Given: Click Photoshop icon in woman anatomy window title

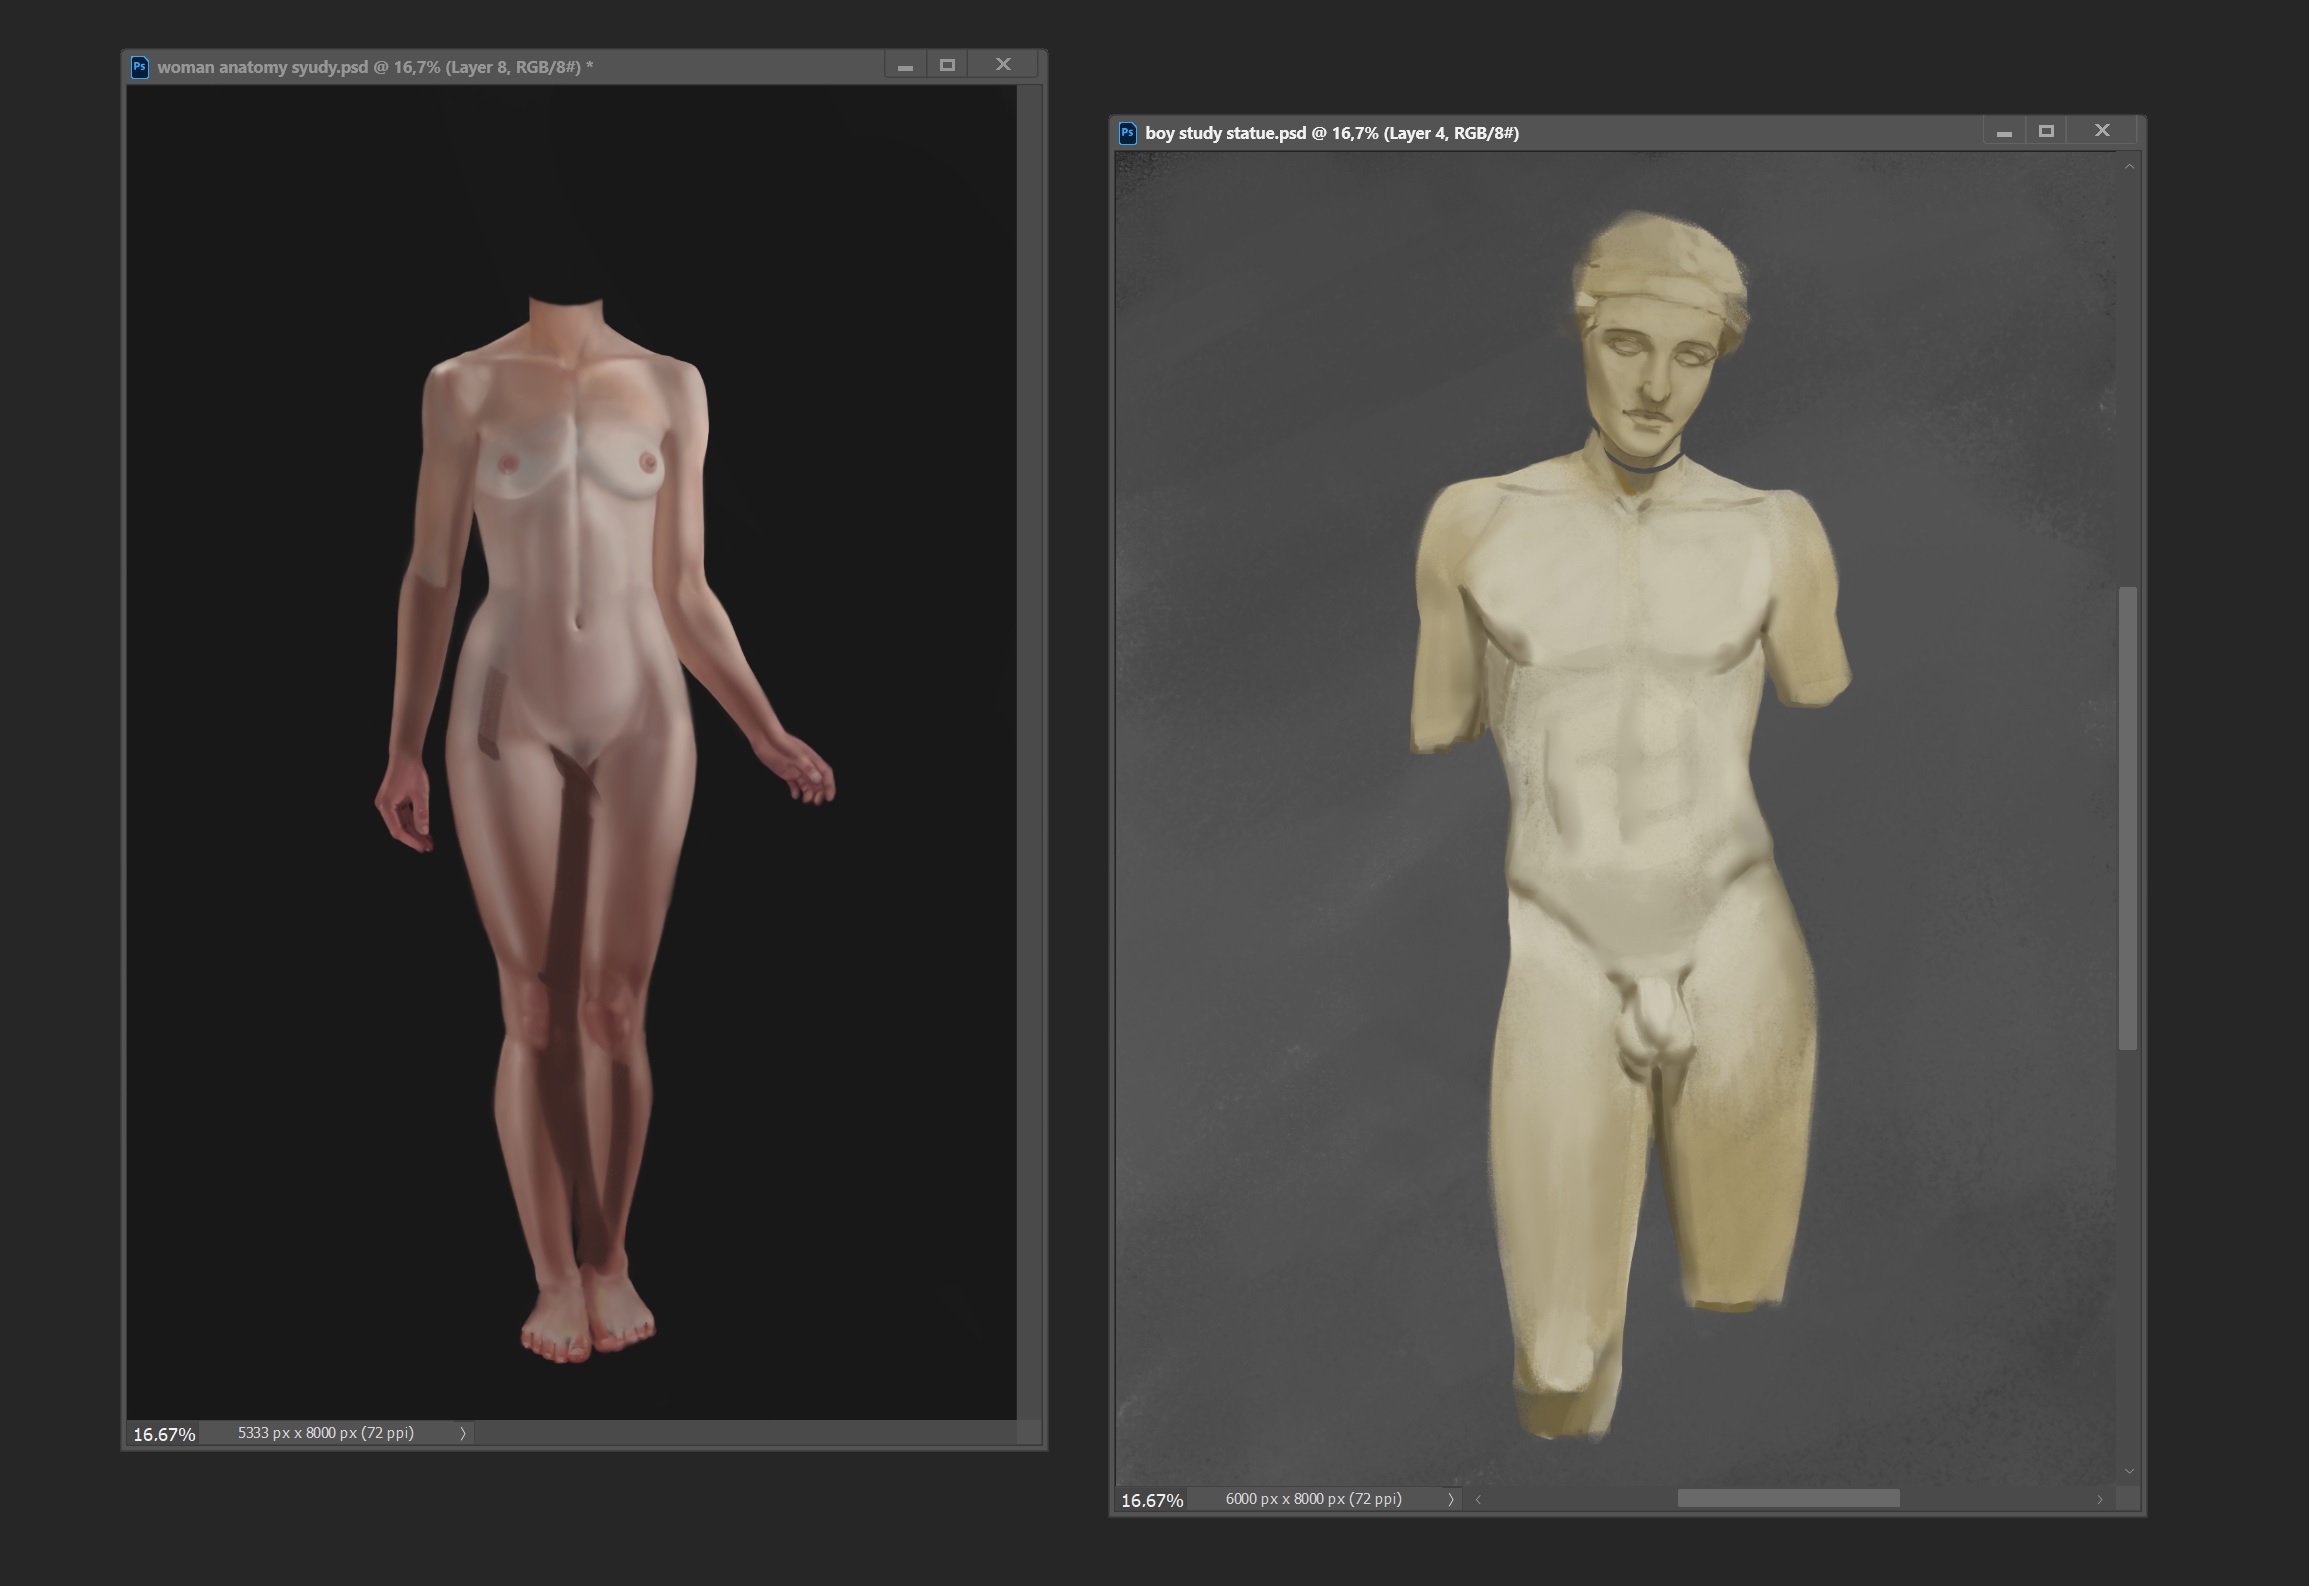Looking at the screenshot, I should tap(140, 67).
